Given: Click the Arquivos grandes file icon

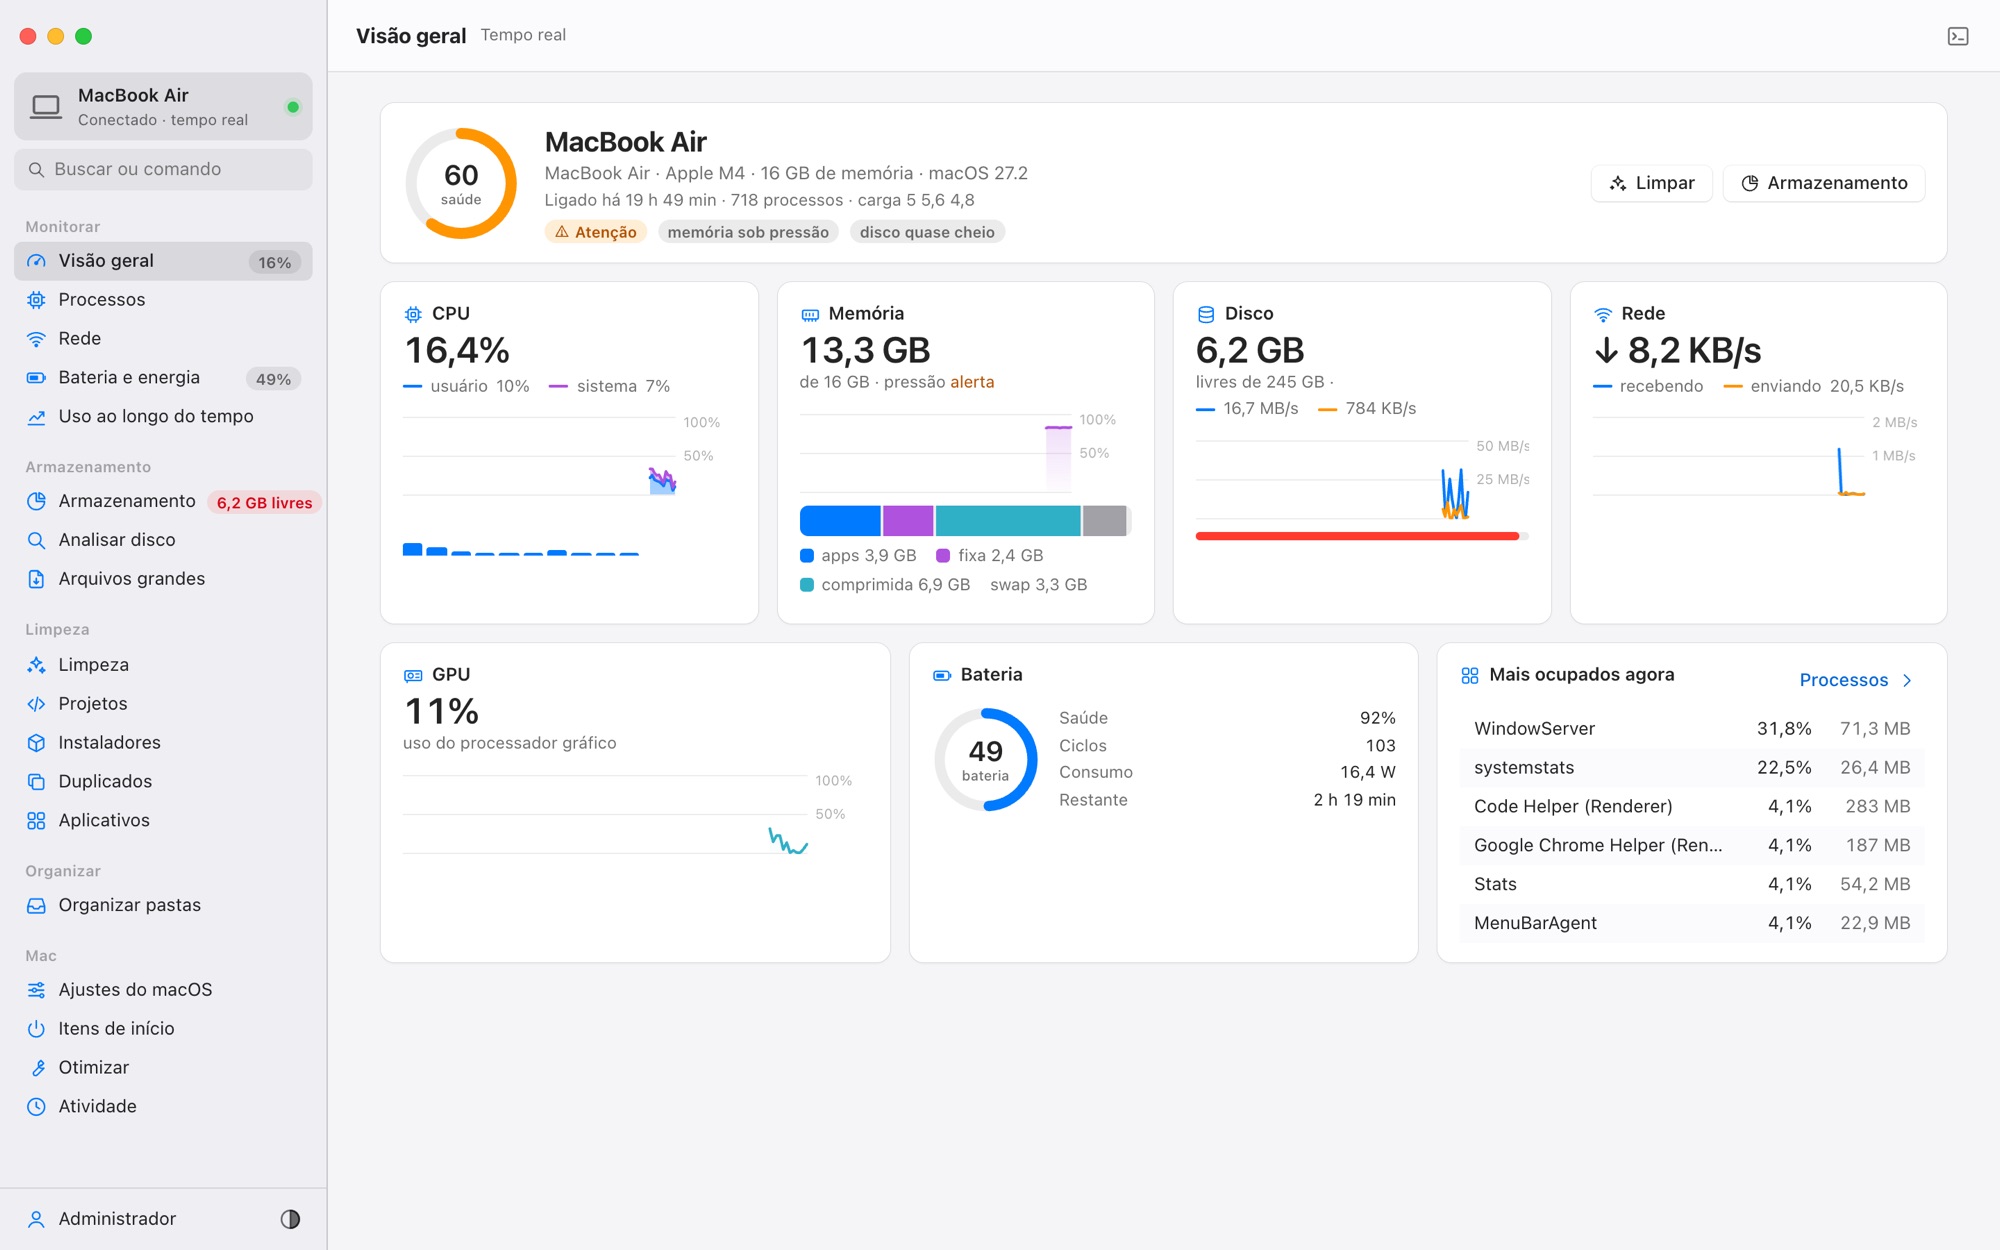Looking at the screenshot, I should 36,578.
